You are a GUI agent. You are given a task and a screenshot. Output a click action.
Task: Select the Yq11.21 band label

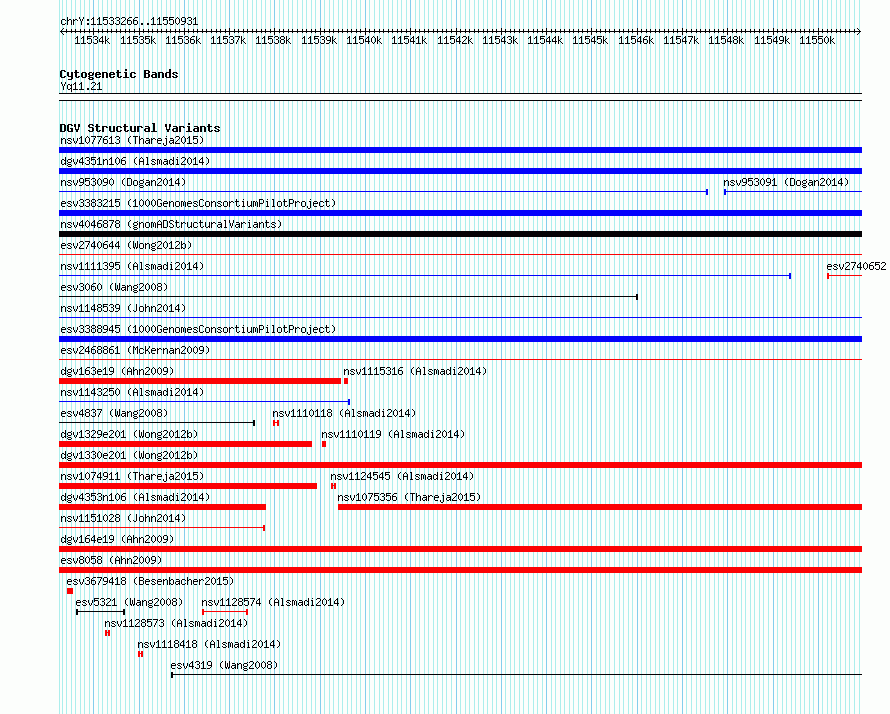click(x=81, y=86)
